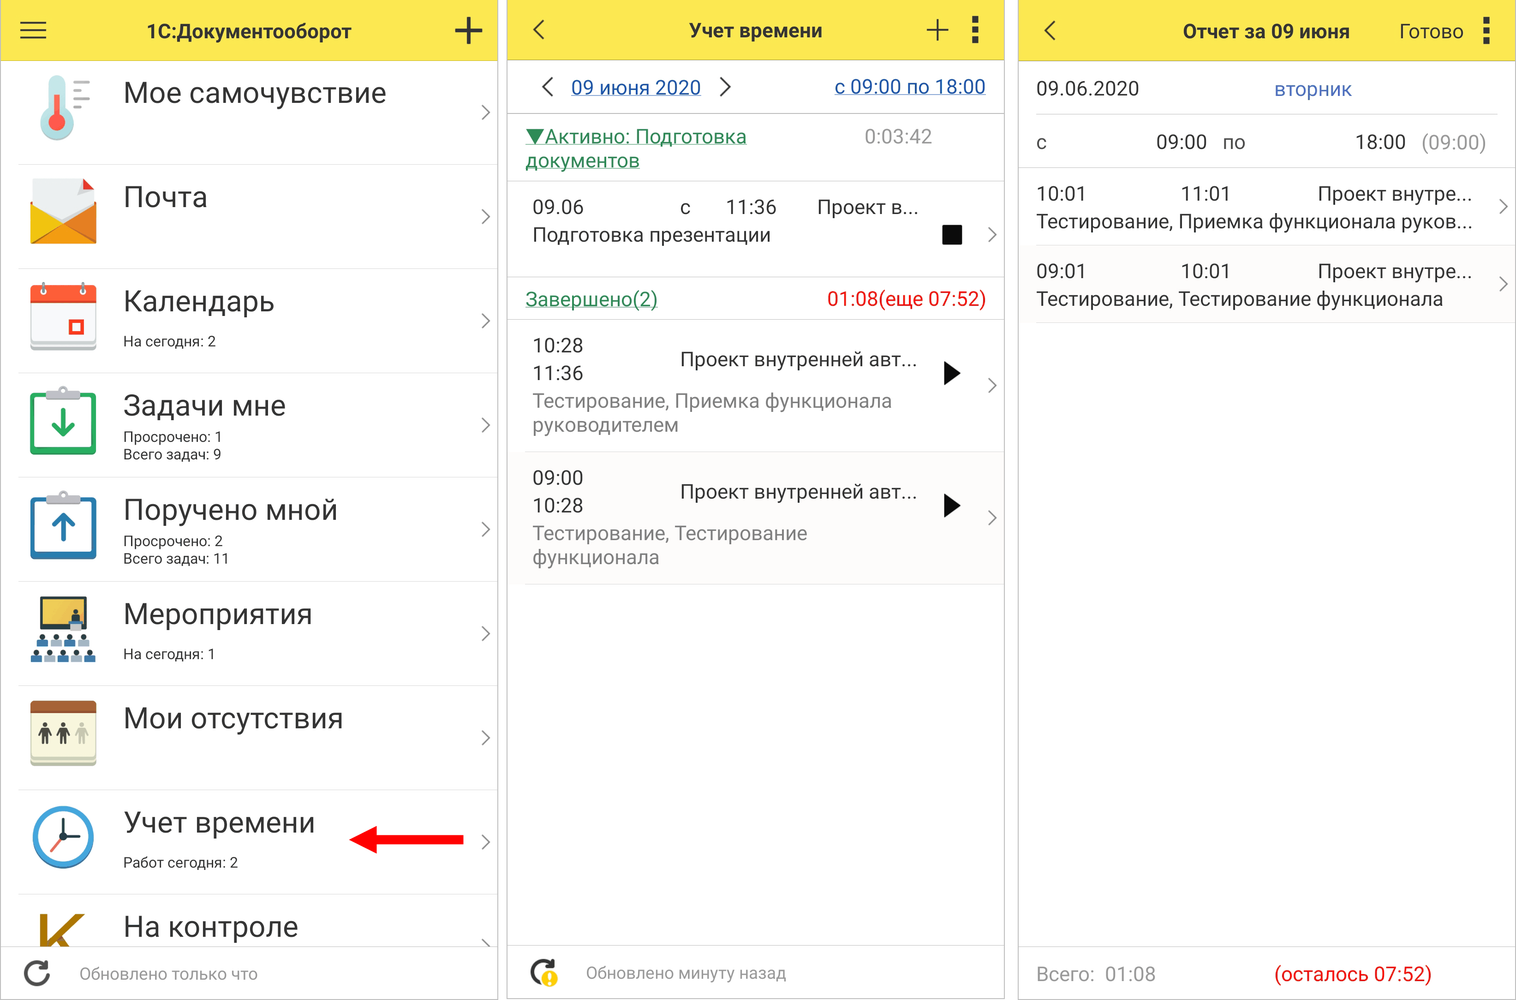
Task: Expand Календарь with its right chevron
Action: (485, 320)
